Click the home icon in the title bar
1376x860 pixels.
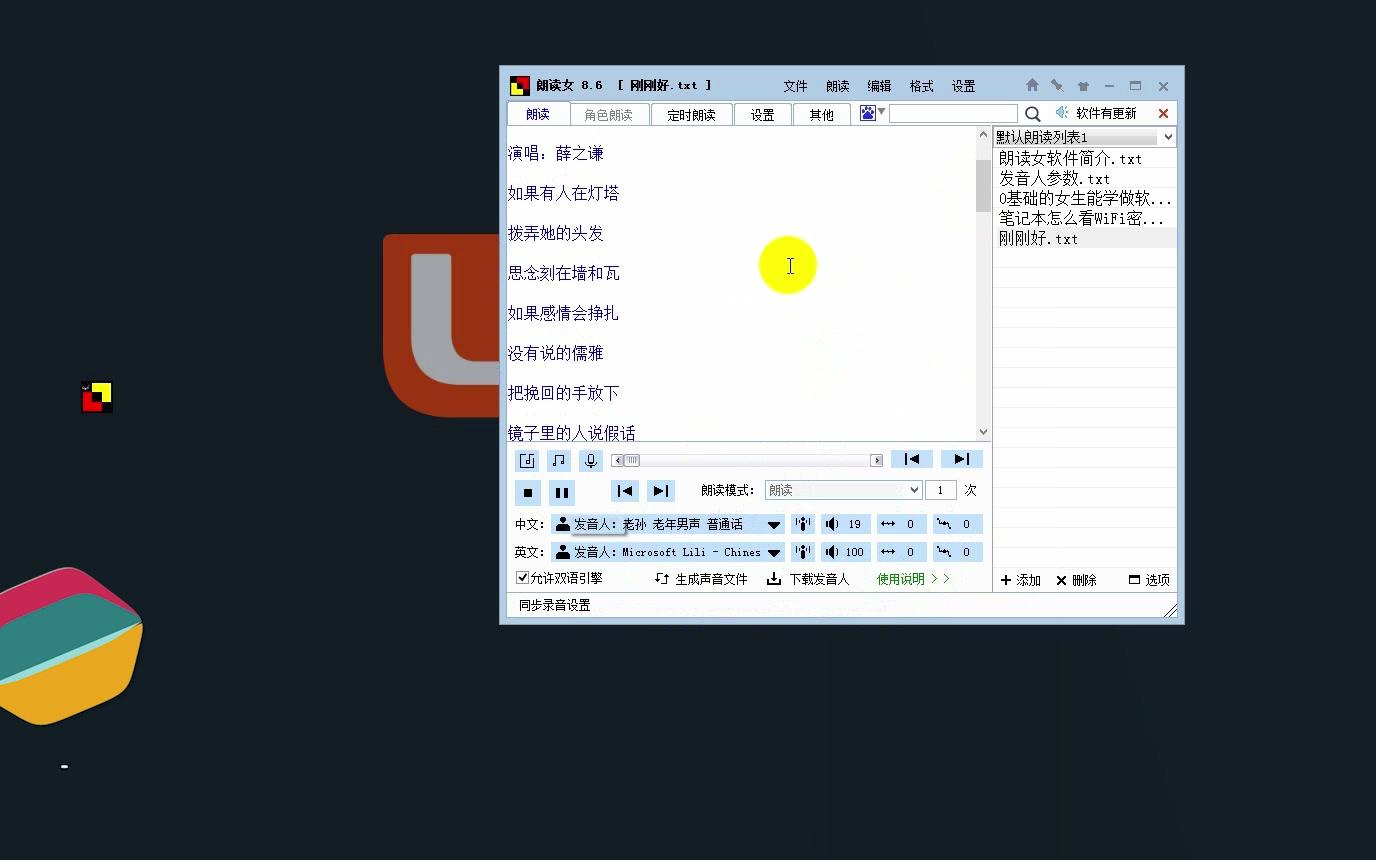pyautogui.click(x=1031, y=86)
